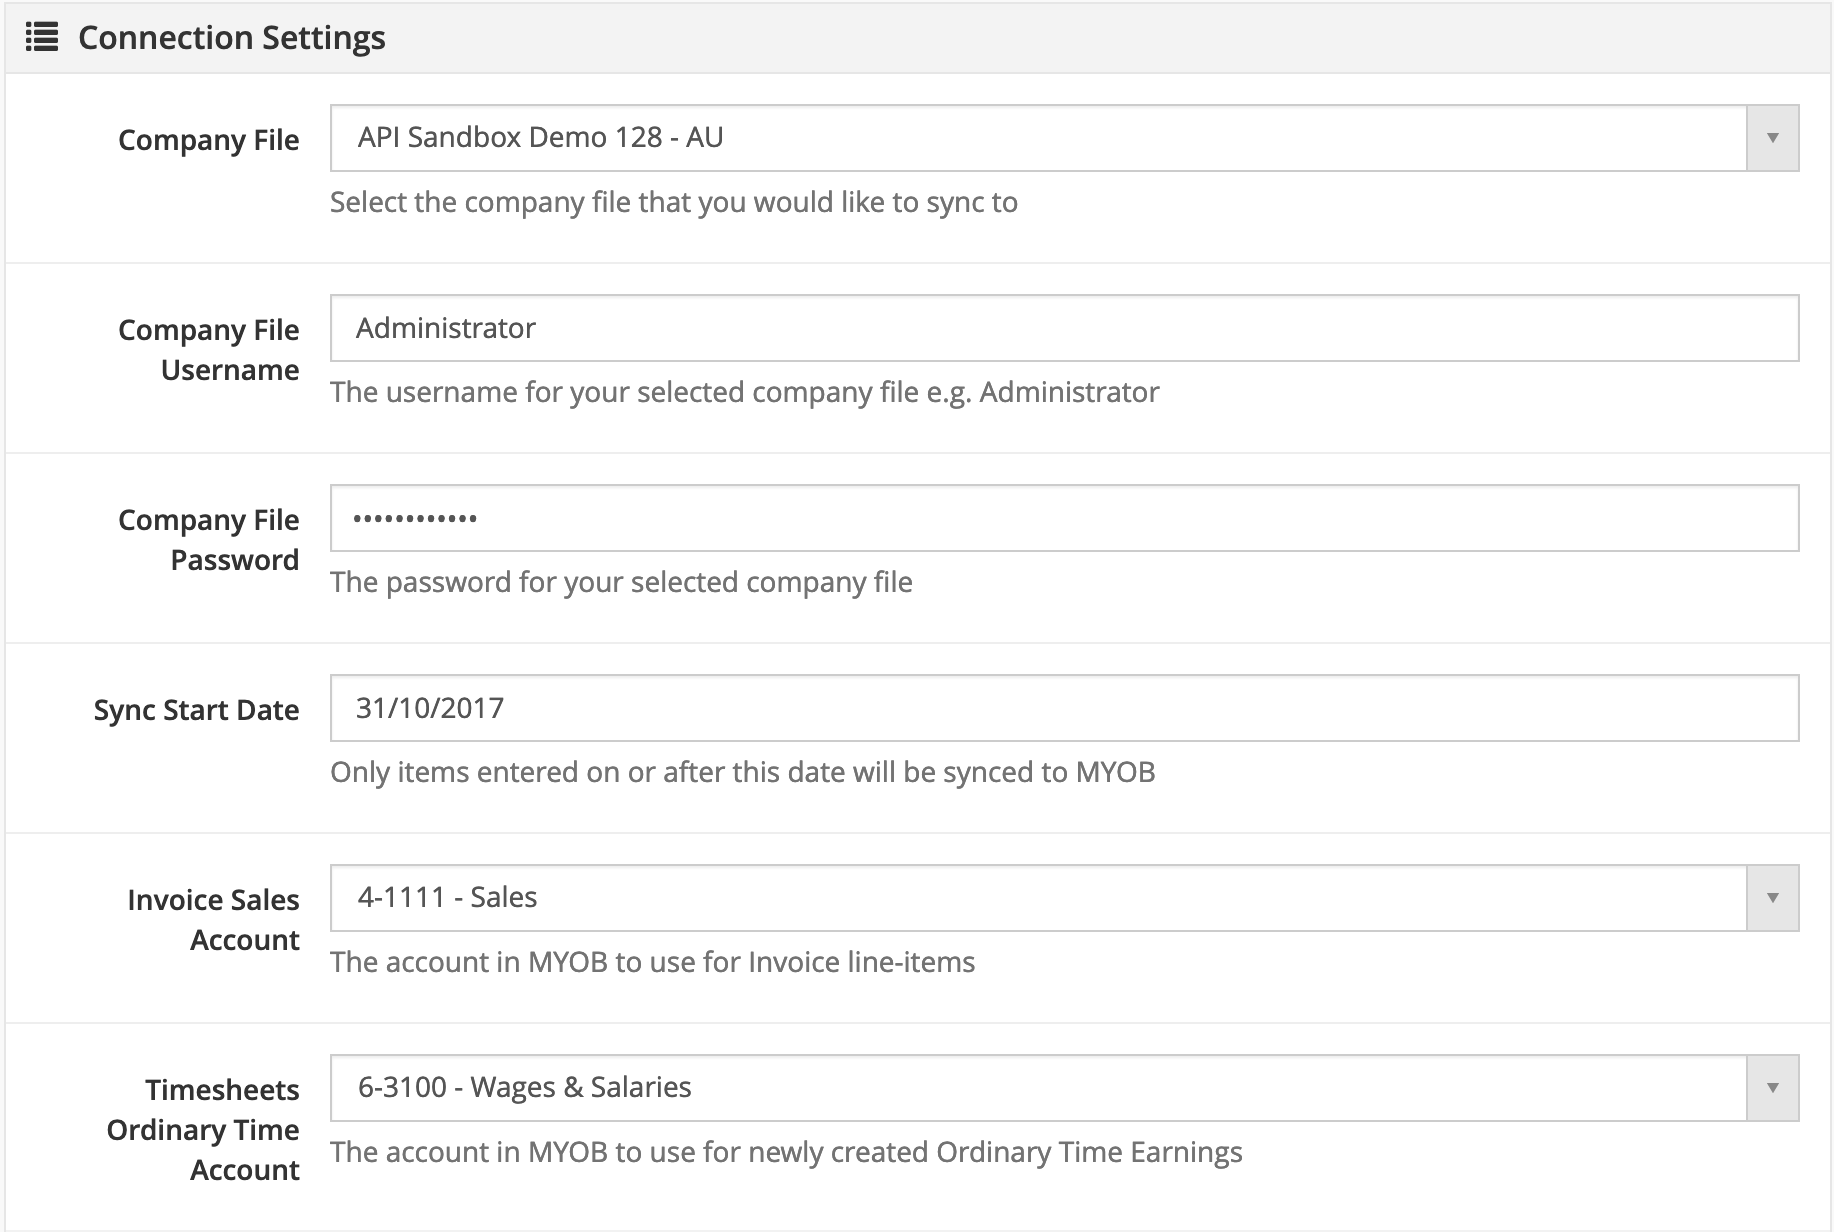Expand the Timesheets Ordinary Time Account dropdown

[1038, 1088]
